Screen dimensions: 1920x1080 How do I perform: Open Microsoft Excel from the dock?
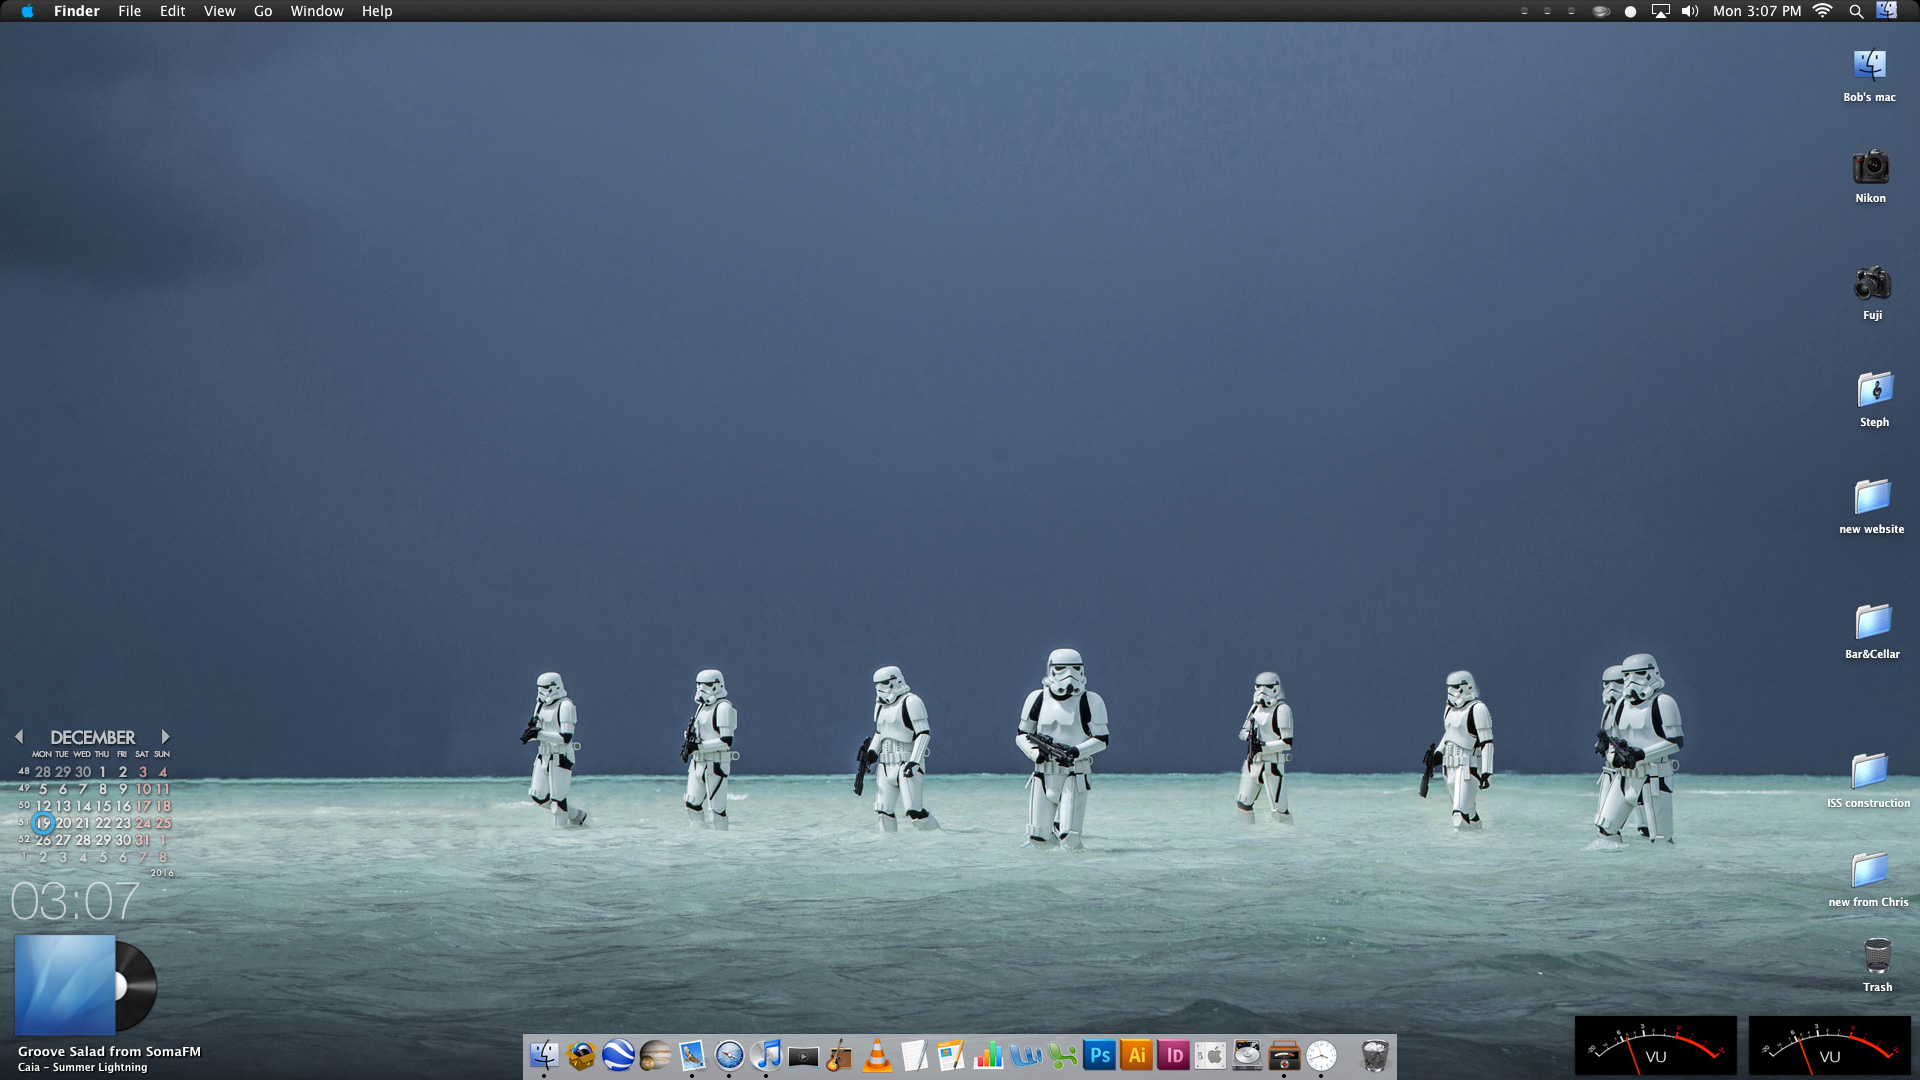(x=1062, y=1055)
